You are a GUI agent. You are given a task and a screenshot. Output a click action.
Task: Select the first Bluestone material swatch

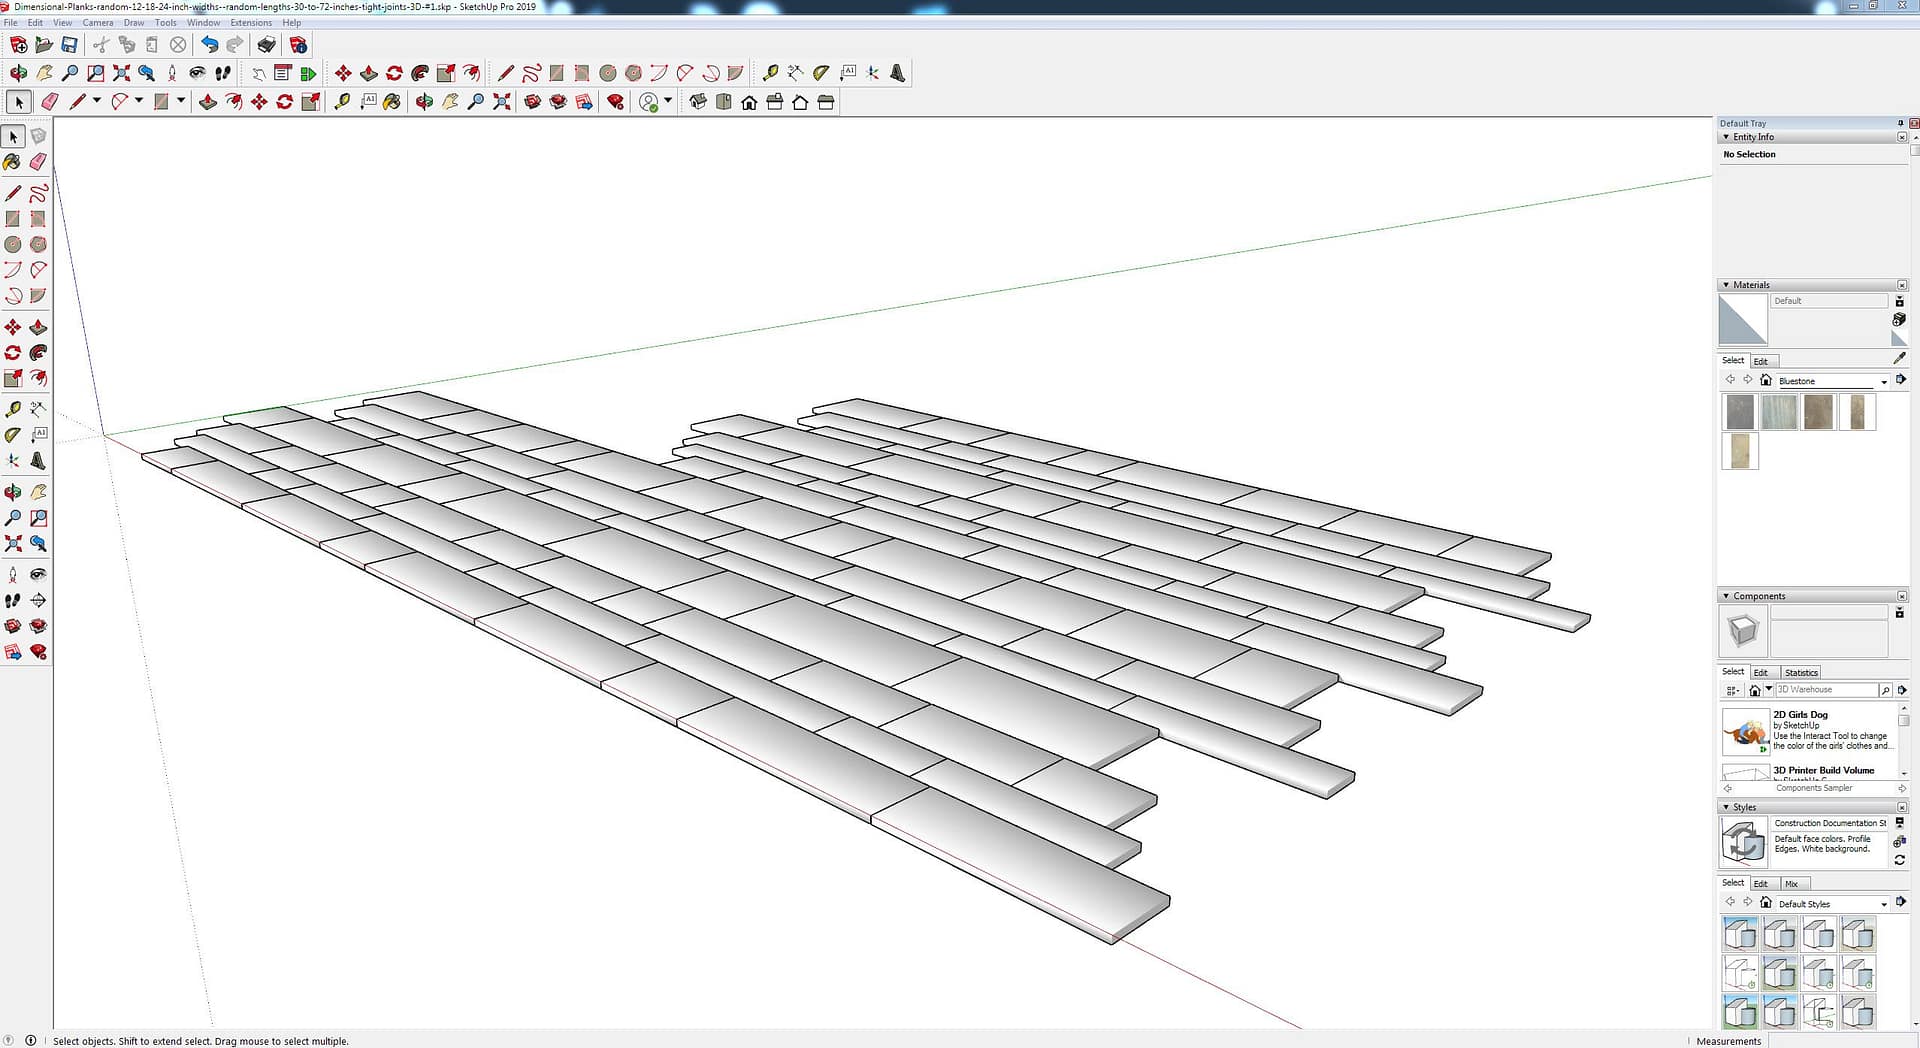point(1740,412)
